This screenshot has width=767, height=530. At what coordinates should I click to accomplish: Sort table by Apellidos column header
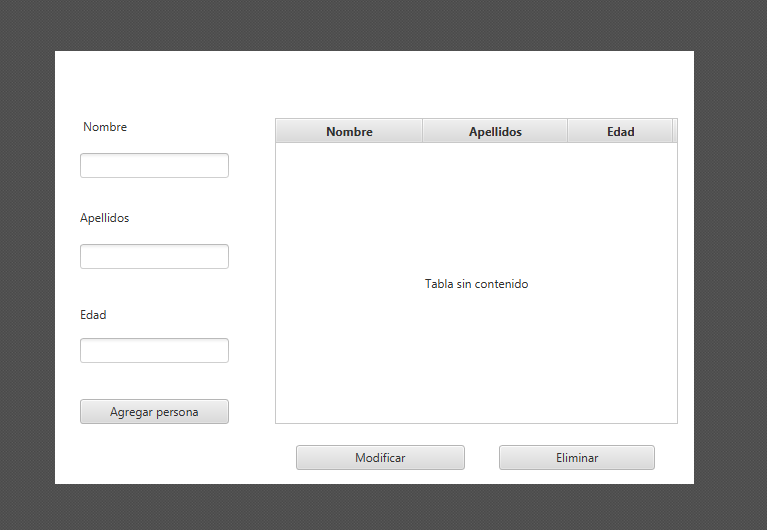(495, 131)
